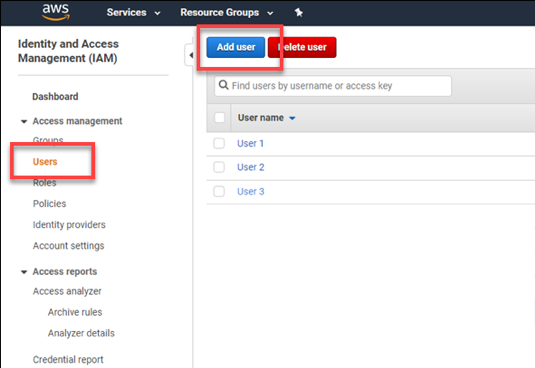Open Policies in the sidebar
This screenshot has width=535, height=368.
coord(49,204)
